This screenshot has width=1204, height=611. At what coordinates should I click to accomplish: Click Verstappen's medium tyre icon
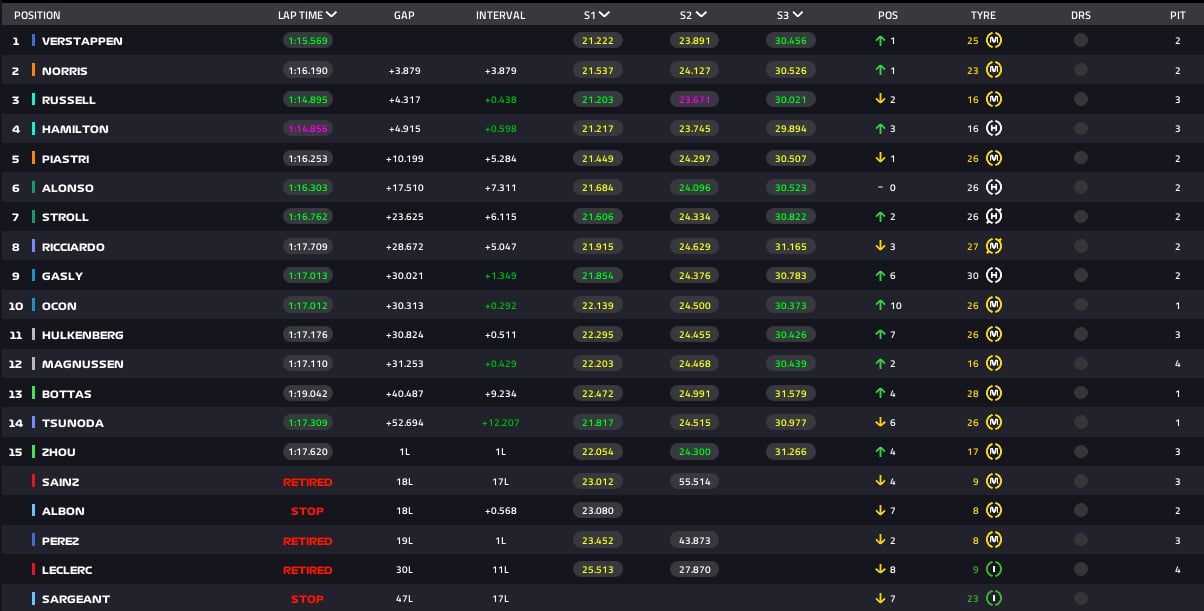click(994, 41)
